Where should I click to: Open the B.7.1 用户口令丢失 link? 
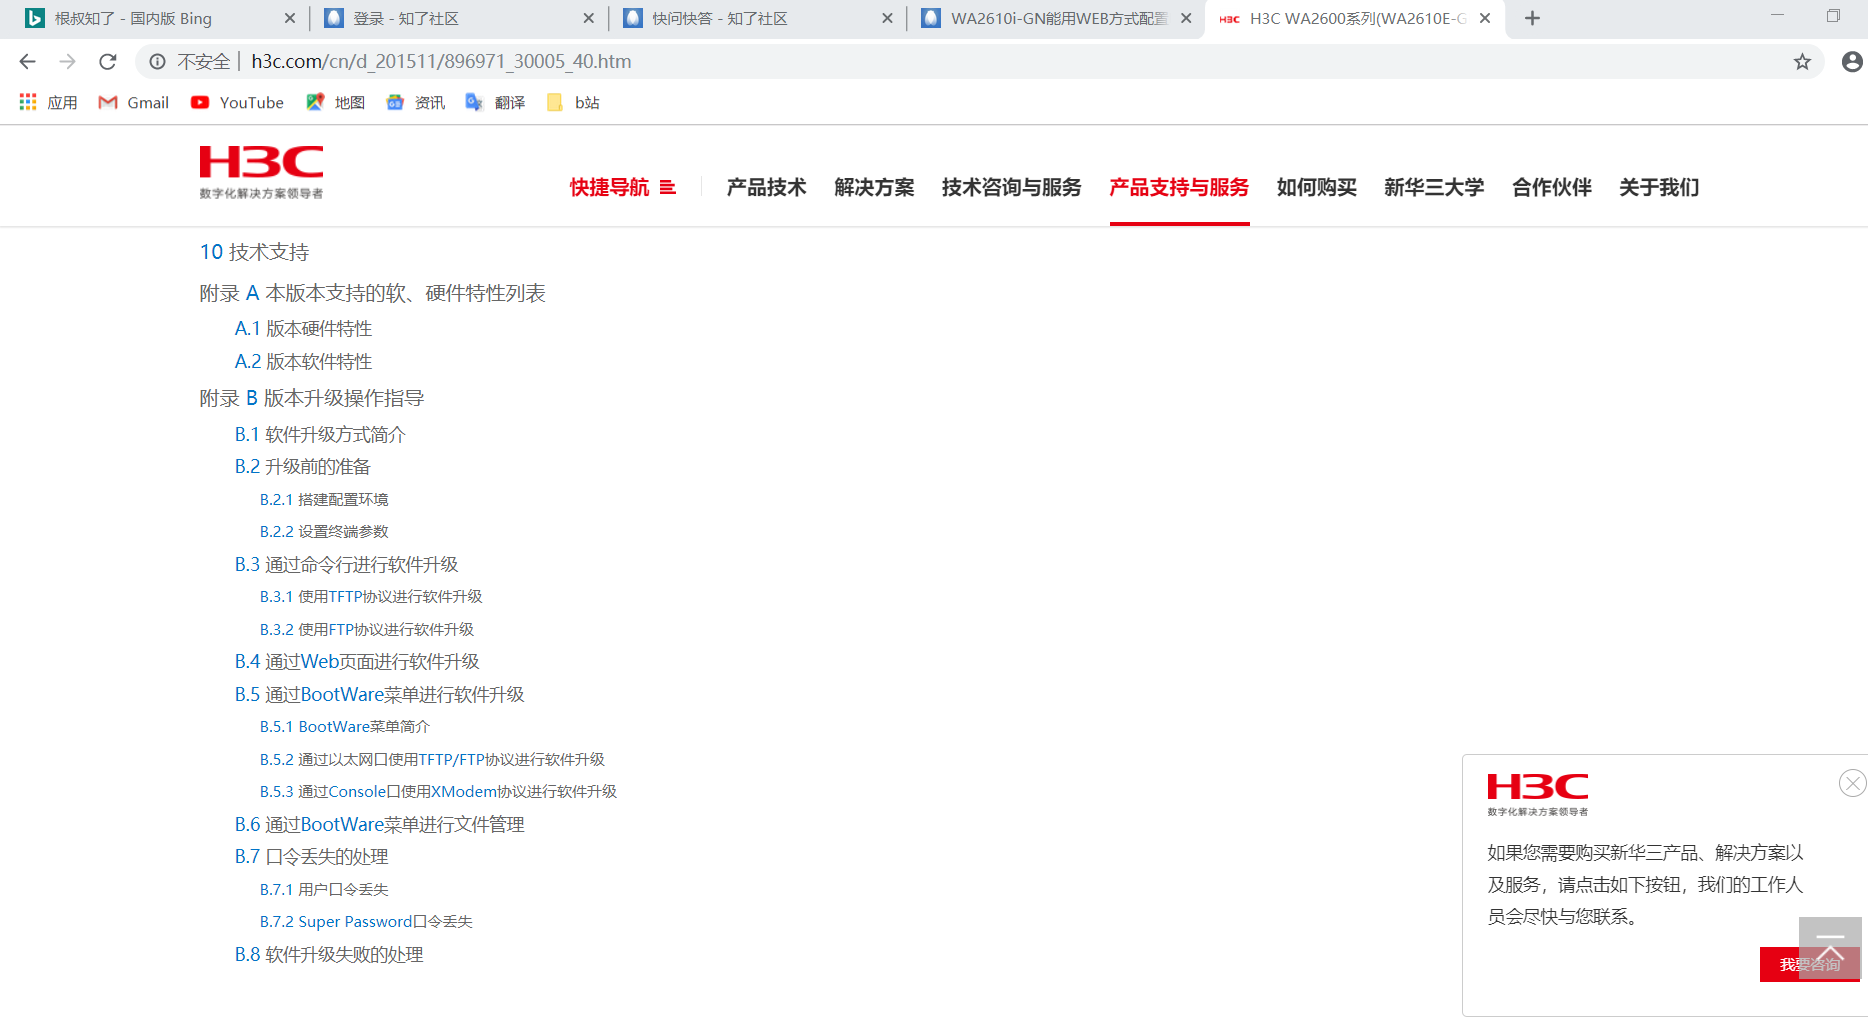coord(324,890)
